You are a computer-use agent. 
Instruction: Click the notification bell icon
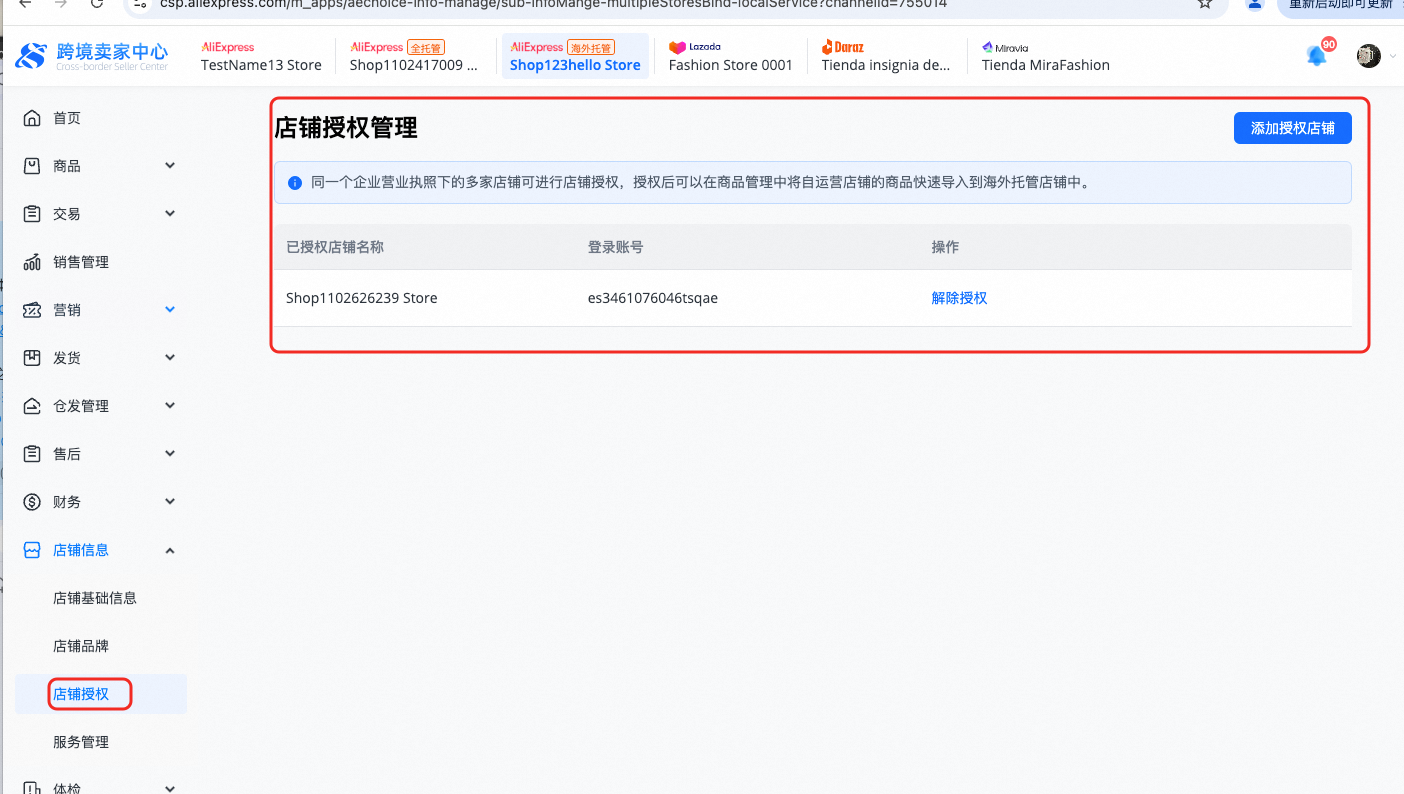click(x=1317, y=56)
